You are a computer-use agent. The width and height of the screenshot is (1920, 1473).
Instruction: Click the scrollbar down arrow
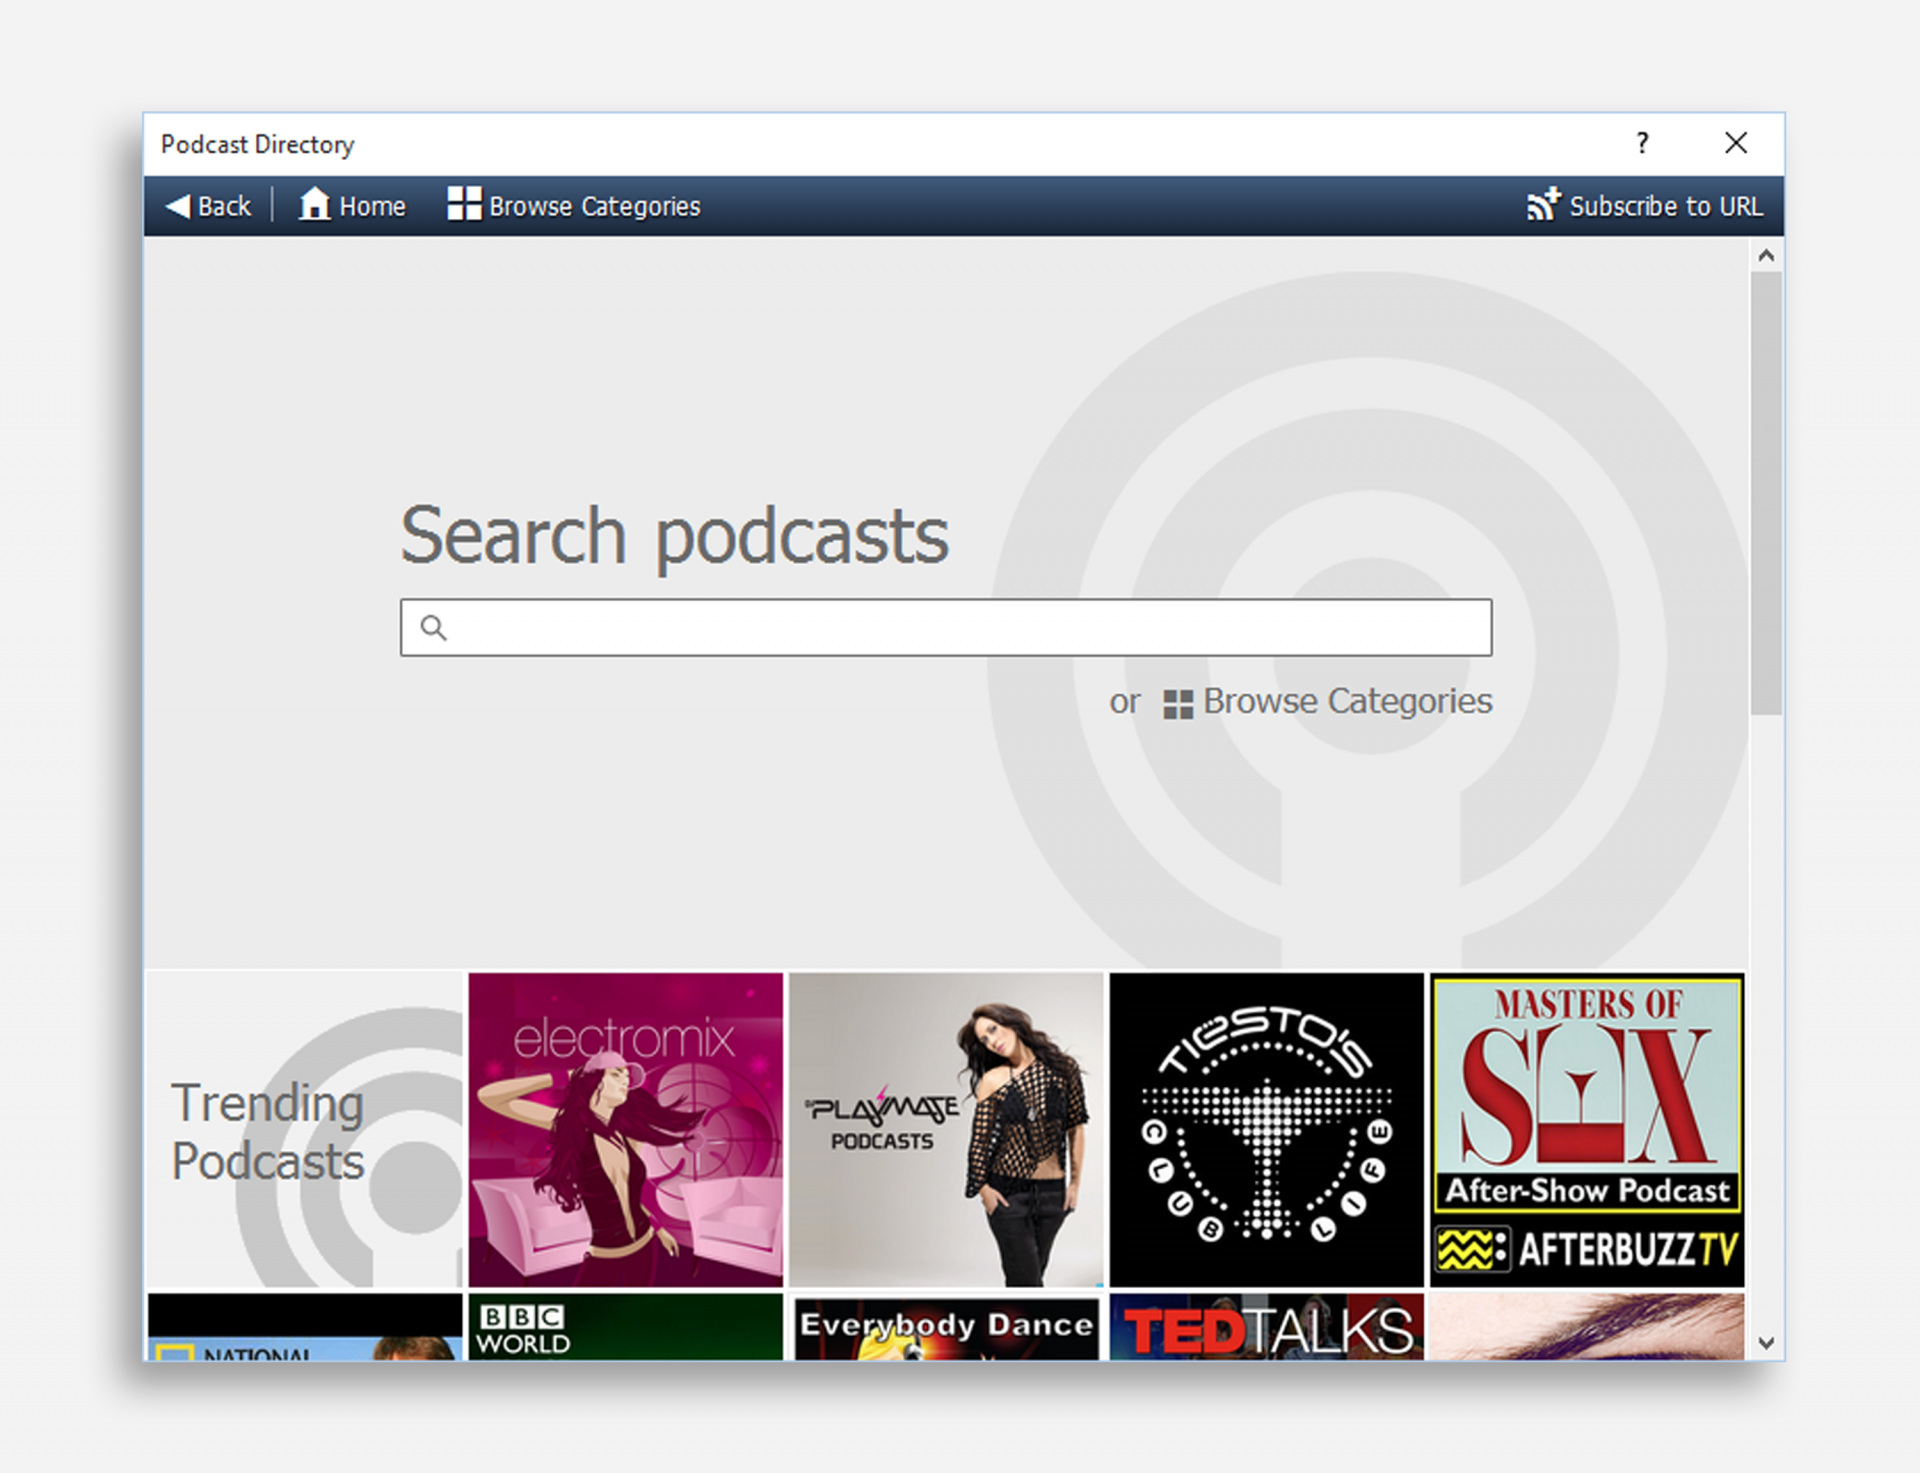click(1766, 1343)
